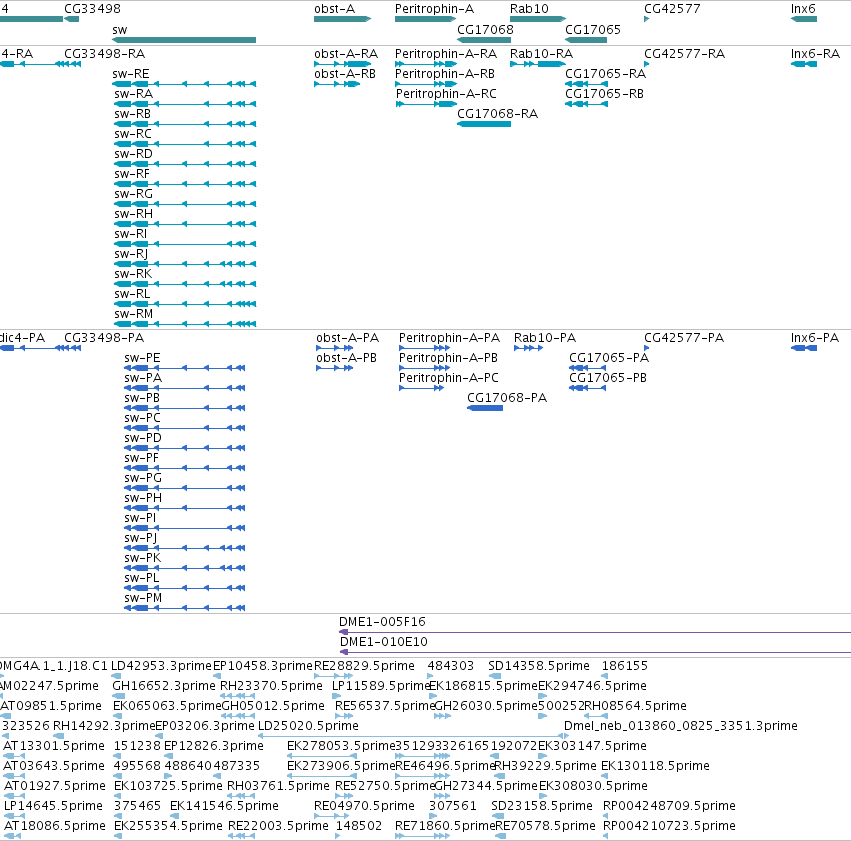Select protein CG17065-PA
The image size is (851, 841).
(587, 368)
